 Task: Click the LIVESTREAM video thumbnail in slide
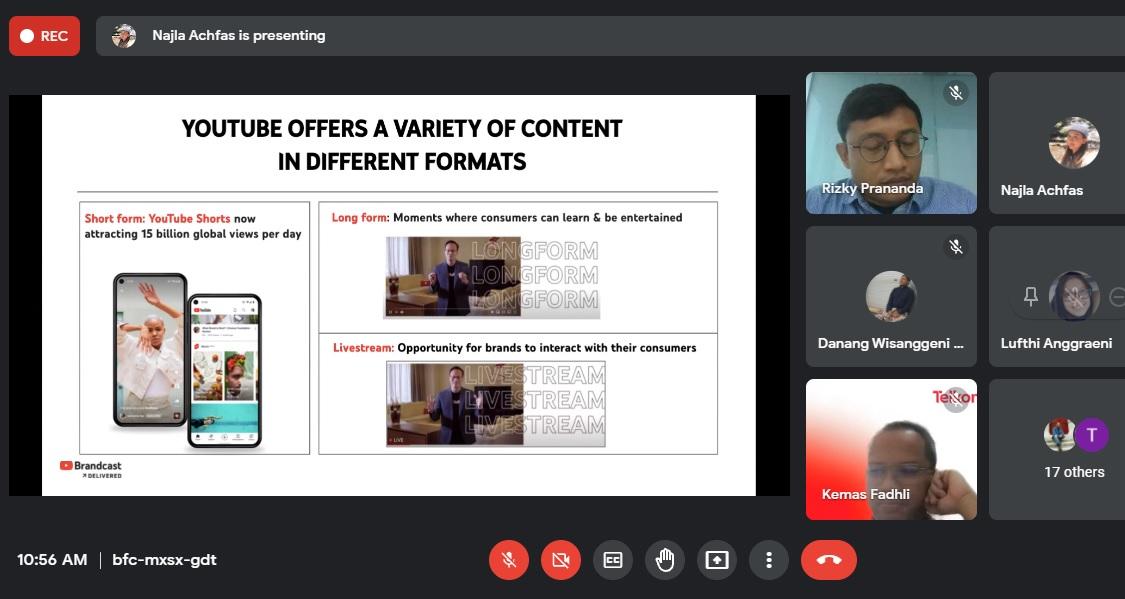(x=496, y=404)
